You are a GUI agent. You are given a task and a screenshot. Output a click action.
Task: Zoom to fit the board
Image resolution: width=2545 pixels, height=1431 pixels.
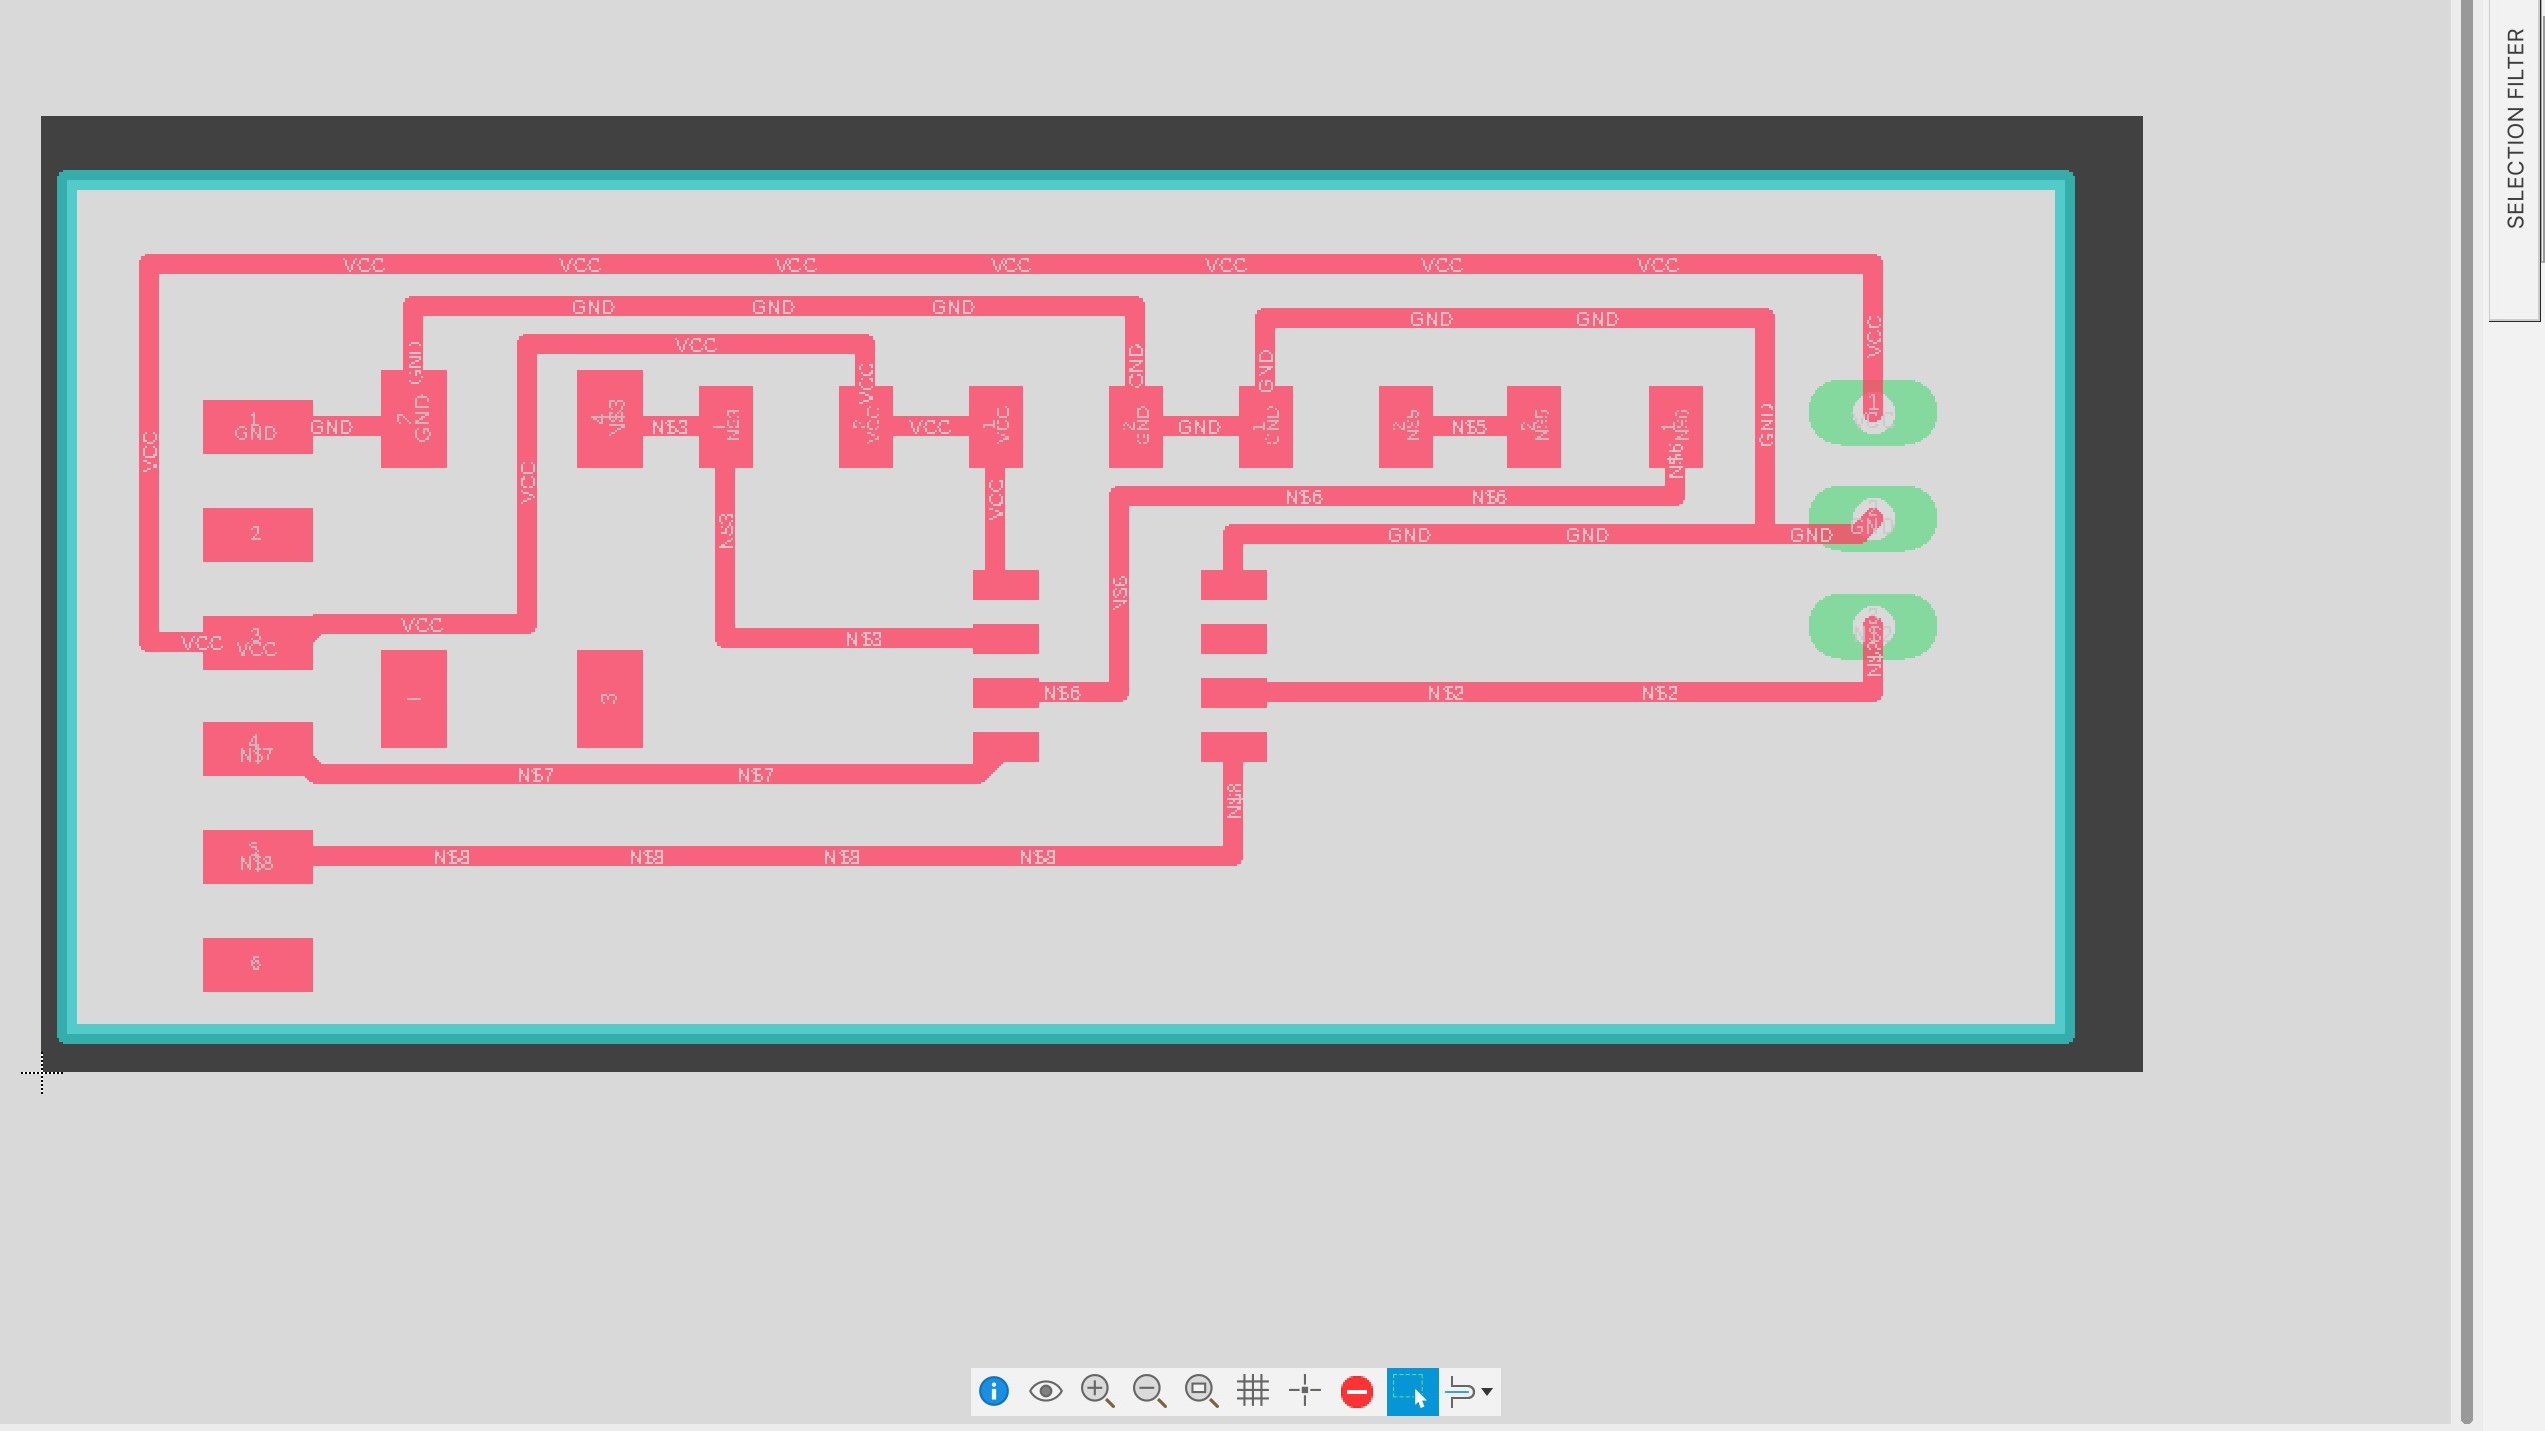pyautogui.click(x=1201, y=1391)
